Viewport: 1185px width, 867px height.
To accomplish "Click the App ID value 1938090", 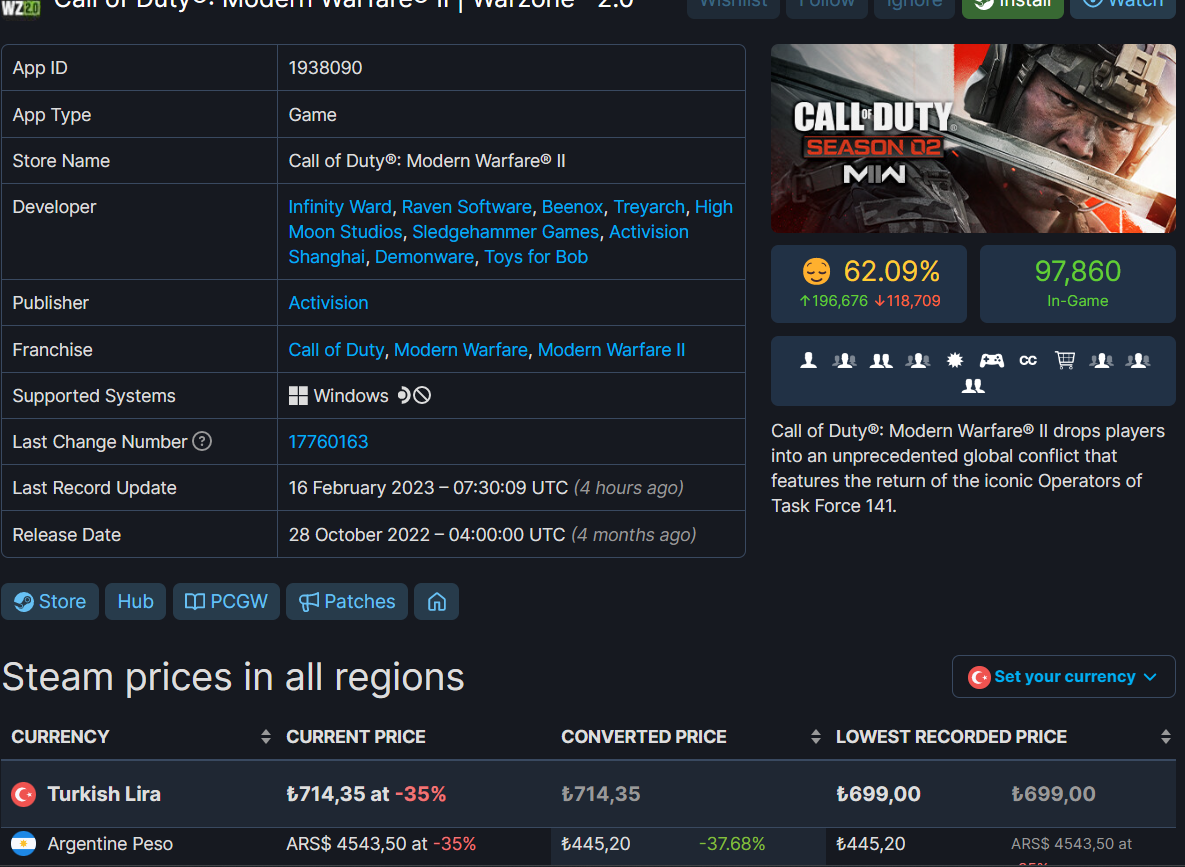I will (325, 68).
